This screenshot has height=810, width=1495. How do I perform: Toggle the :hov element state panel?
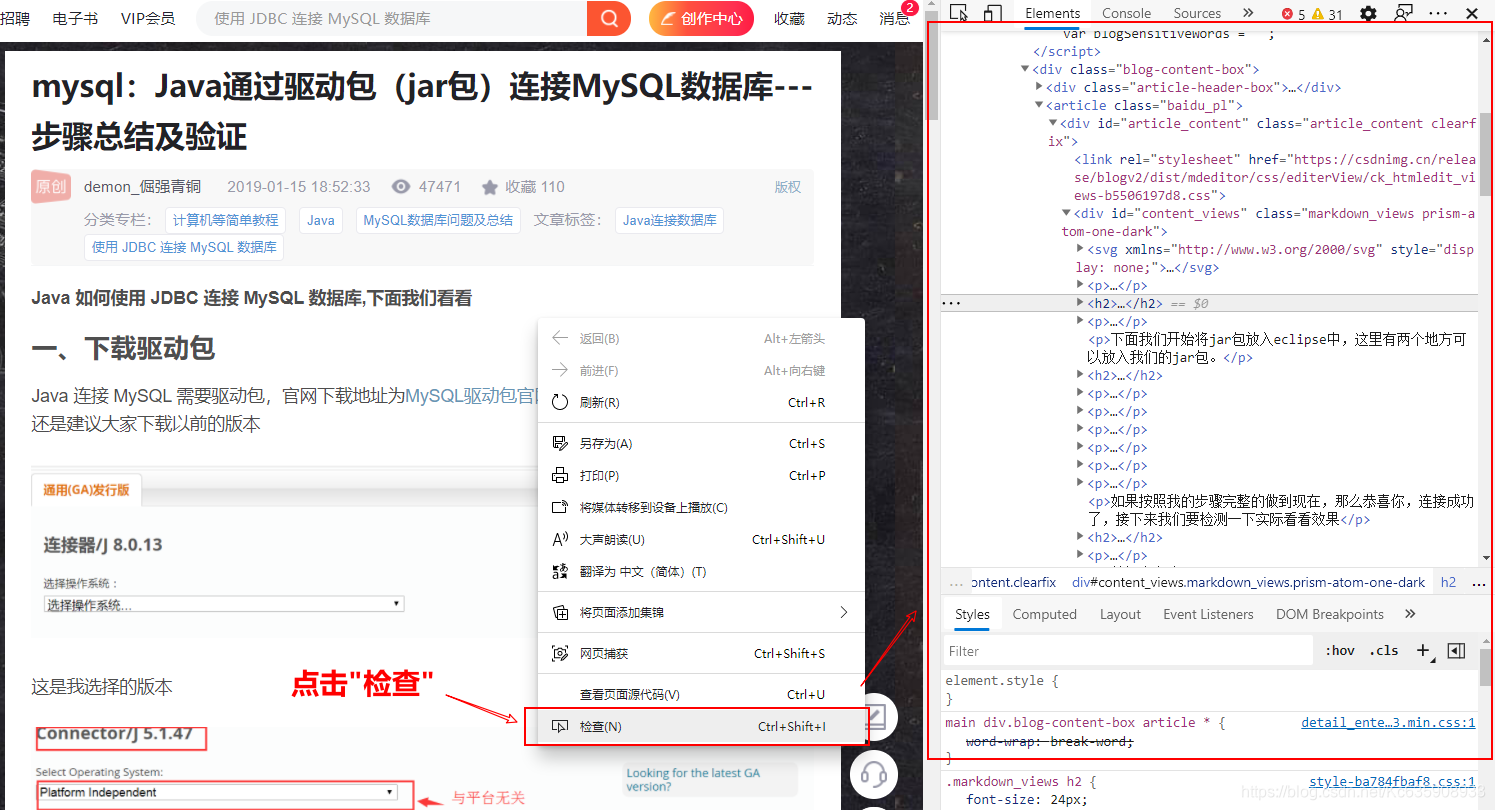[x=1340, y=650]
